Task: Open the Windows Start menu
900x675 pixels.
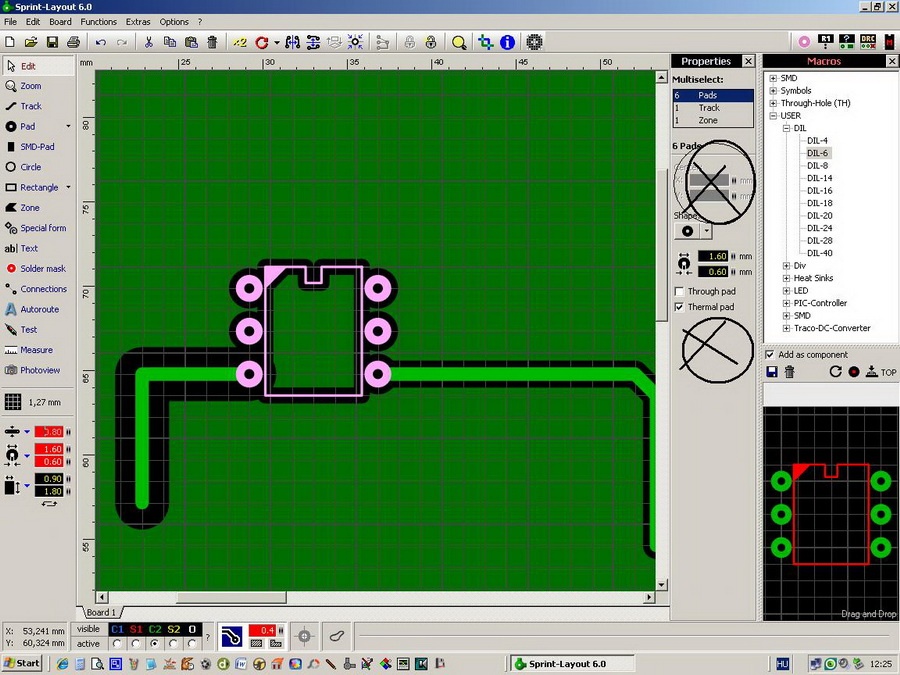Action: [x=22, y=664]
